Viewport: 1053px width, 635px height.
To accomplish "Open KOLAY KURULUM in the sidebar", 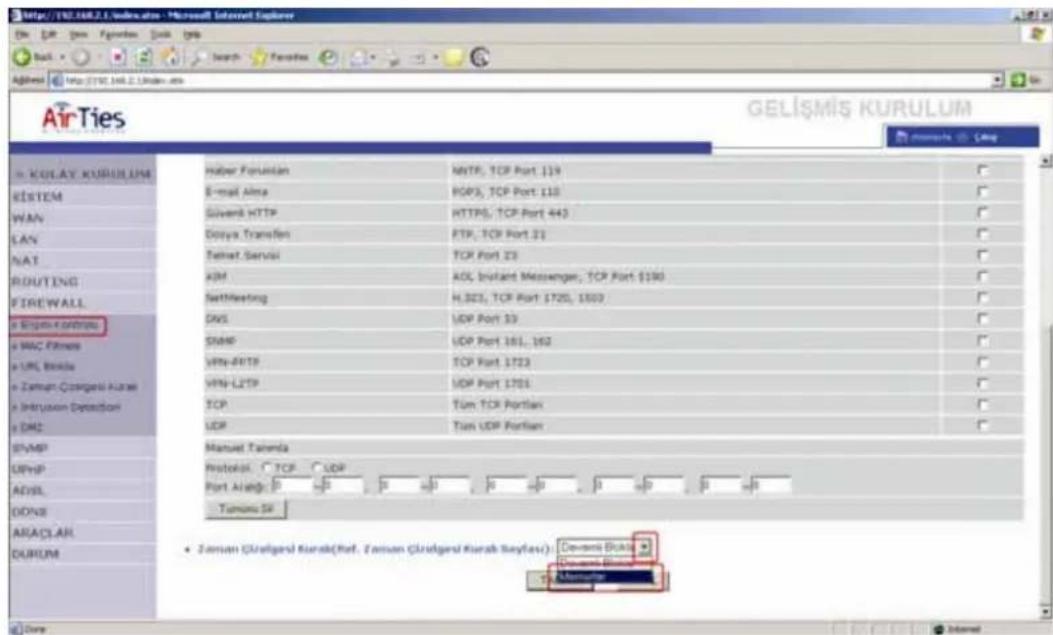I will [x=83, y=175].
